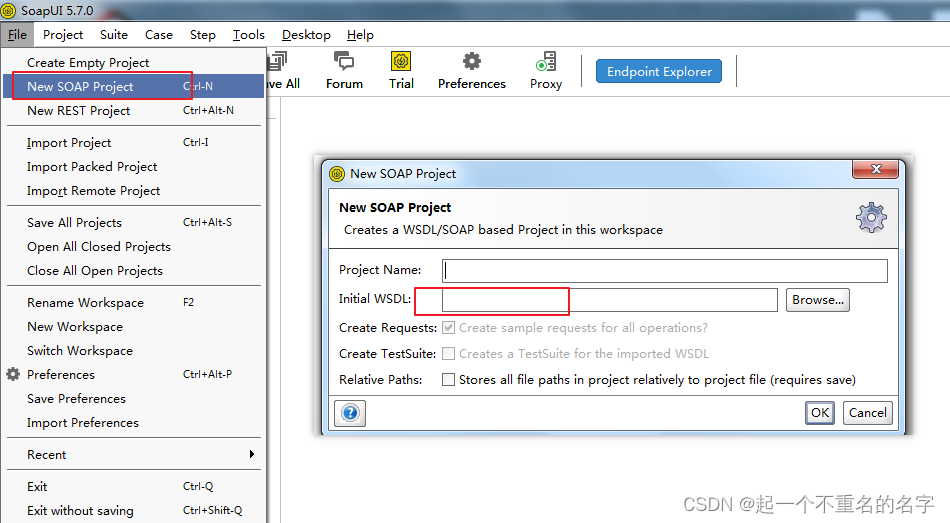Open Preferences from File menu

point(133,375)
